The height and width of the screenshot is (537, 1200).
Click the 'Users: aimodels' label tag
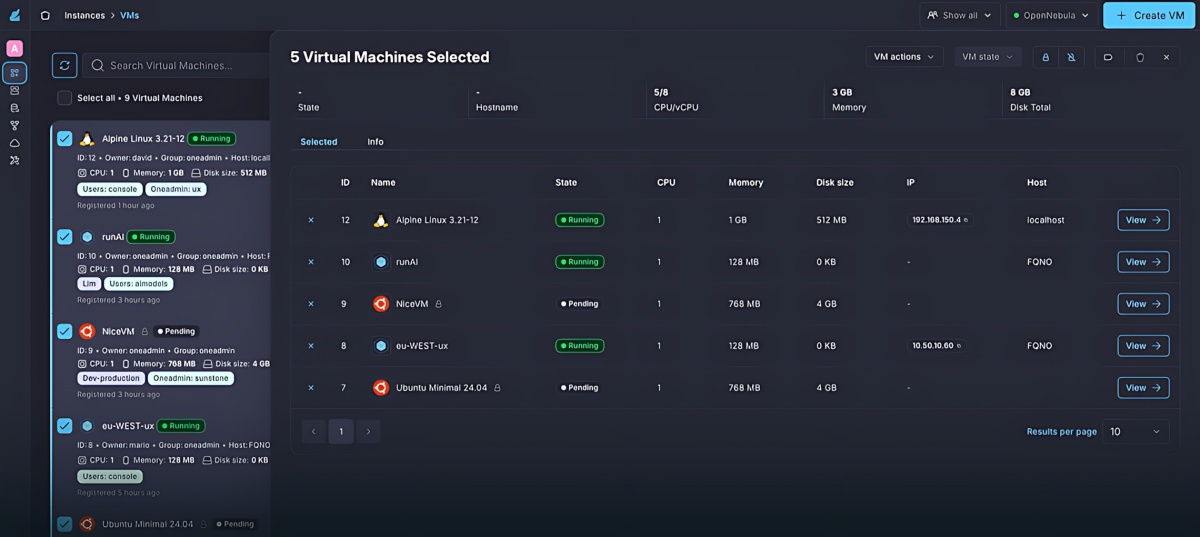tap(139, 284)
